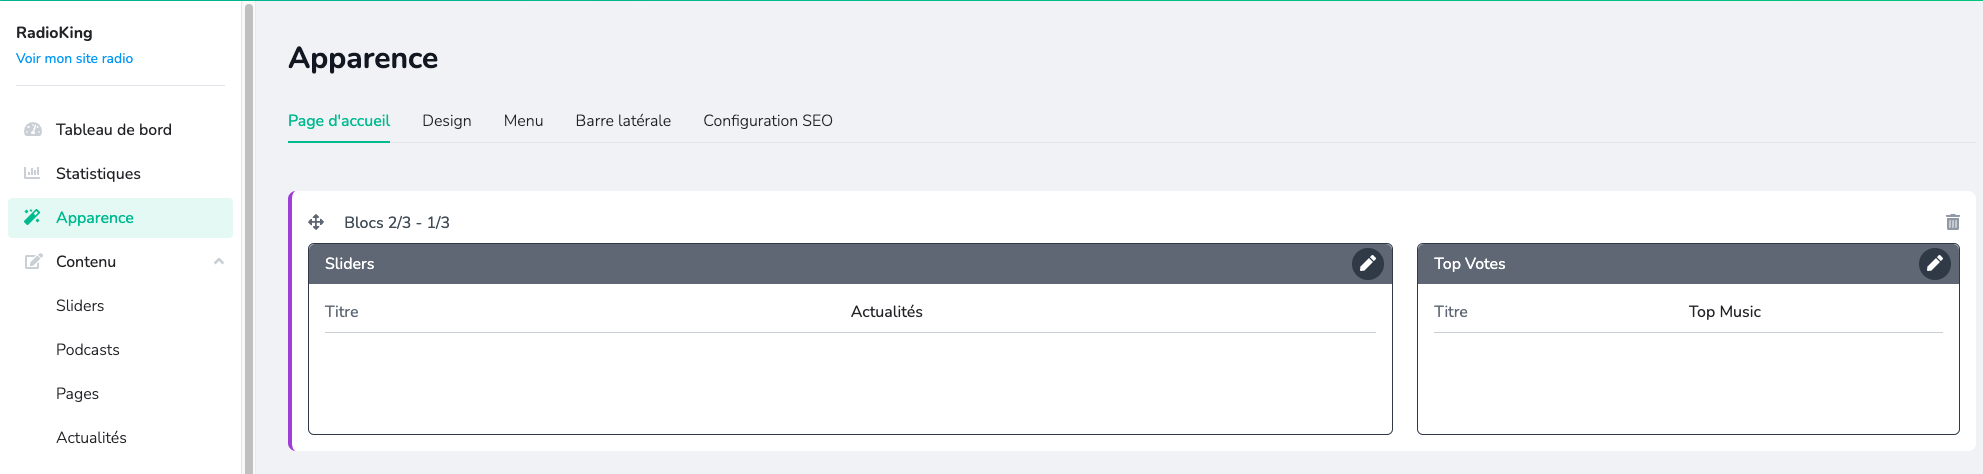
Task: Select the Page d'accueil tab
Action: point(339,120)
